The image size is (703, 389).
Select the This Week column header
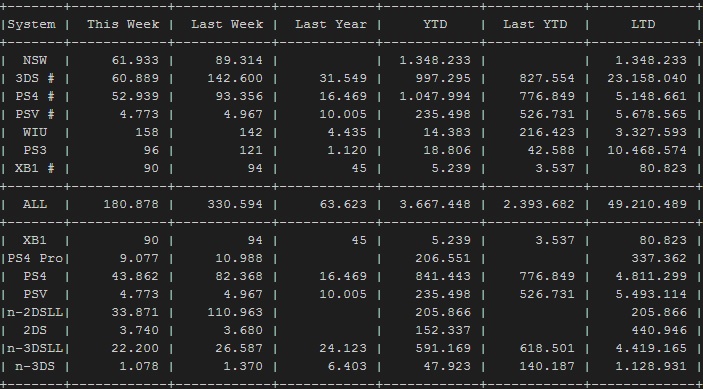pos(123,24)
